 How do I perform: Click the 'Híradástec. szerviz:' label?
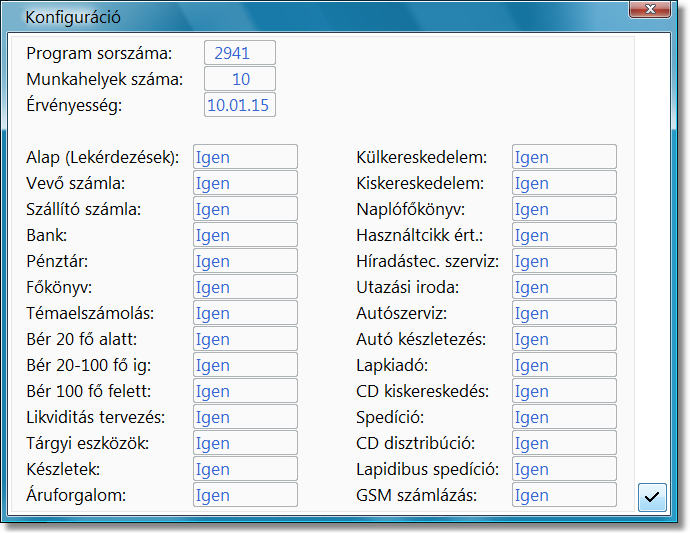click(428, 261)
